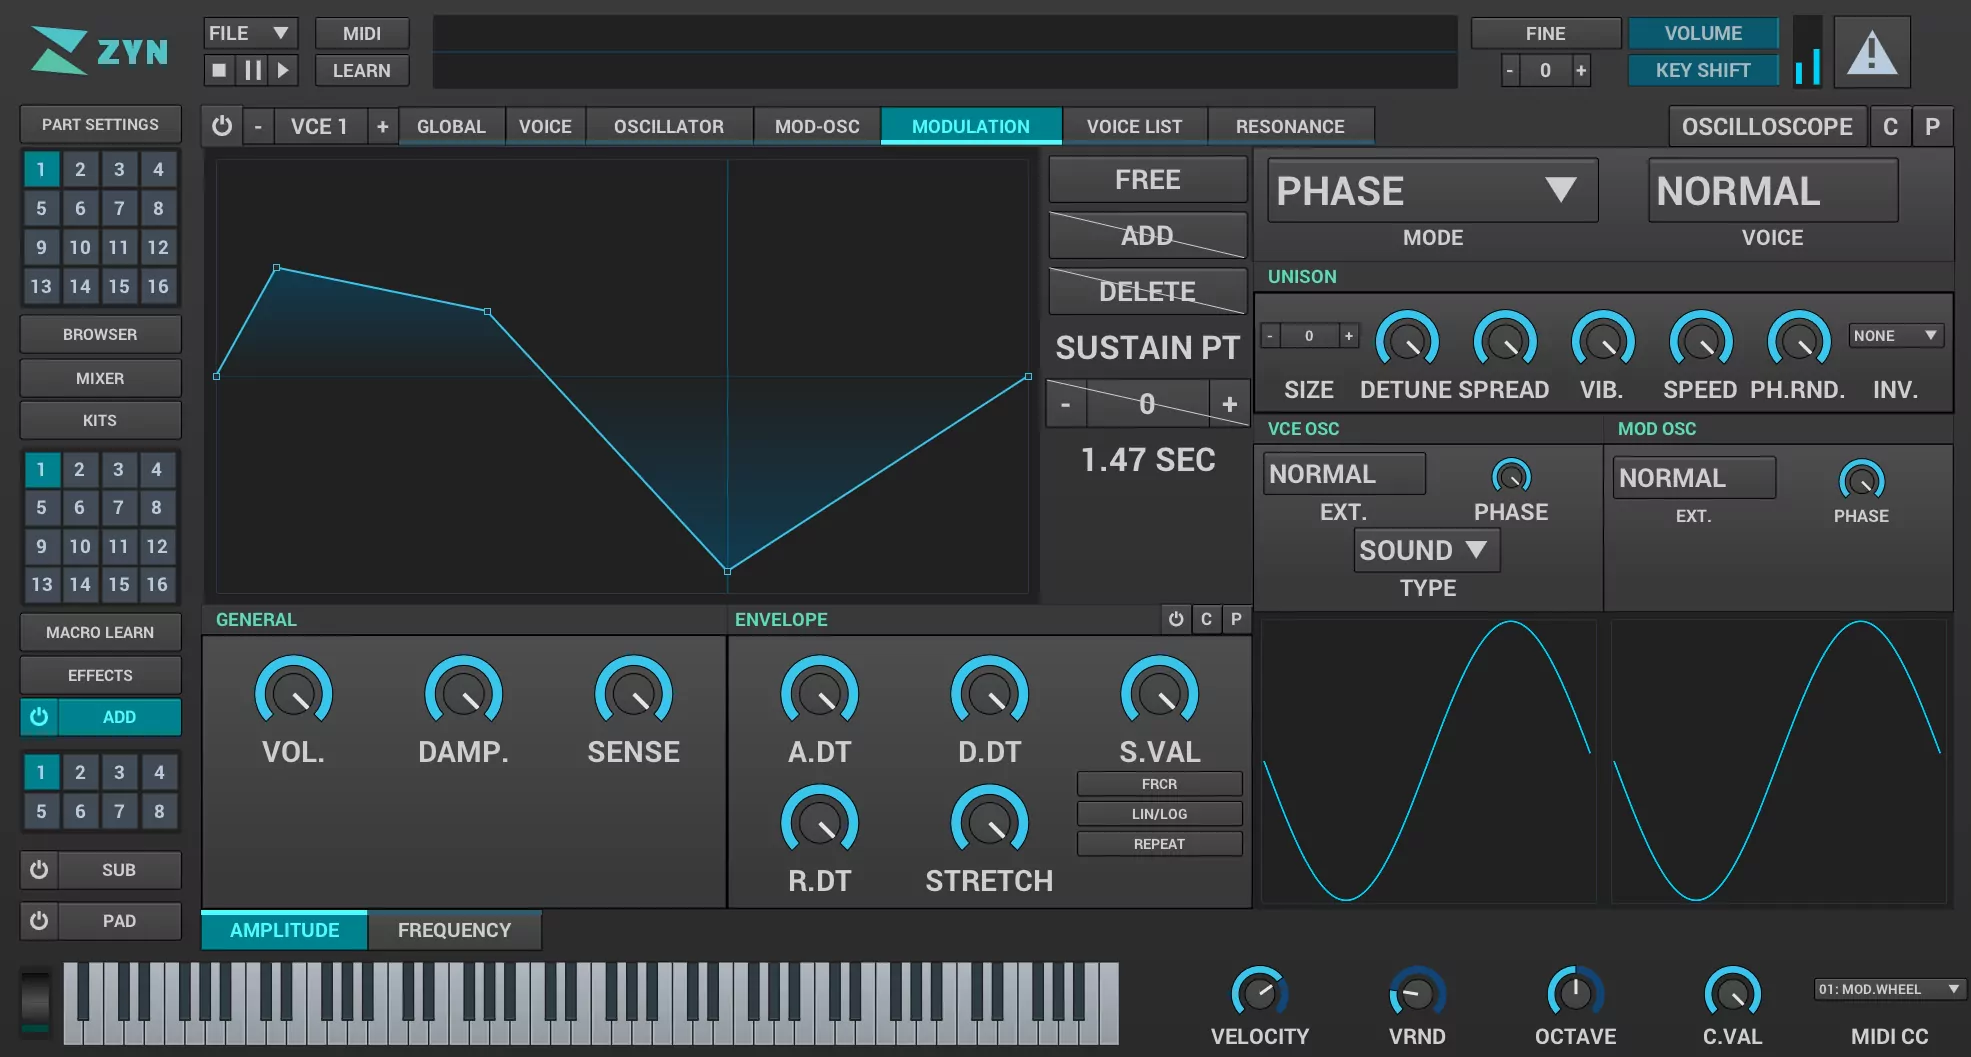Select the FREQUENCY modulation tab

pos(454,930)
